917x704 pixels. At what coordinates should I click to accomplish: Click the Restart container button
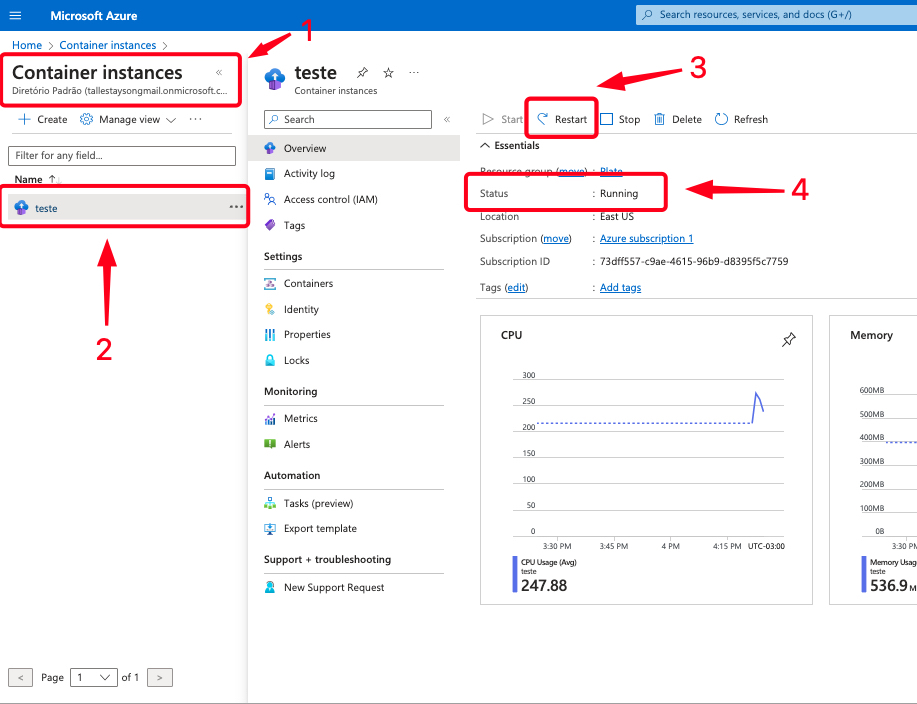pos(562,119)
